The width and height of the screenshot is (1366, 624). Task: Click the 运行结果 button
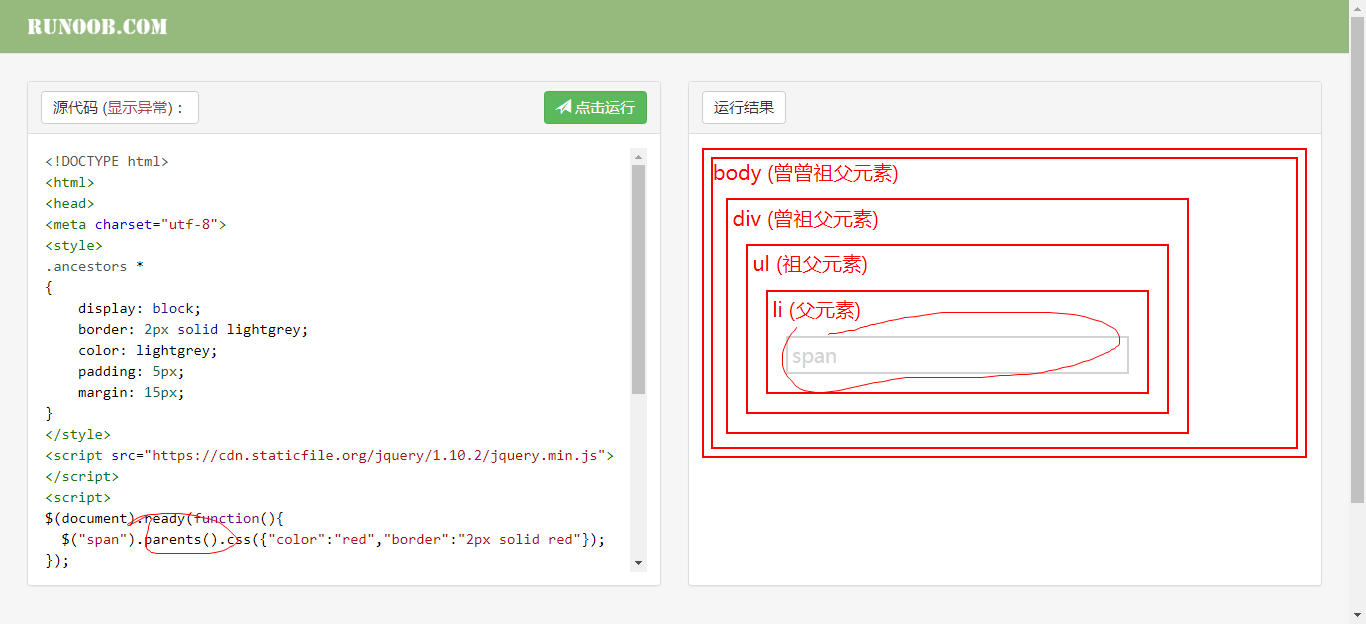tap(744, 108)
